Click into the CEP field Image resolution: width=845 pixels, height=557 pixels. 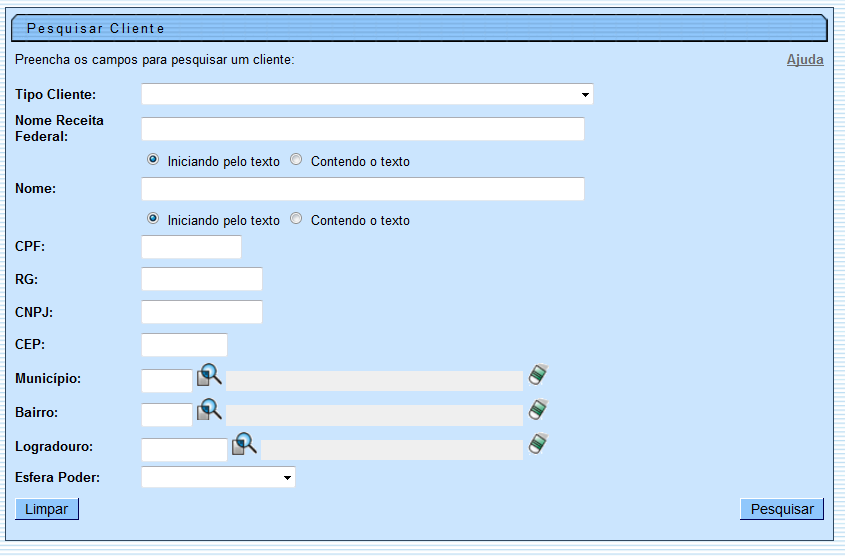[x=184, y=345]
